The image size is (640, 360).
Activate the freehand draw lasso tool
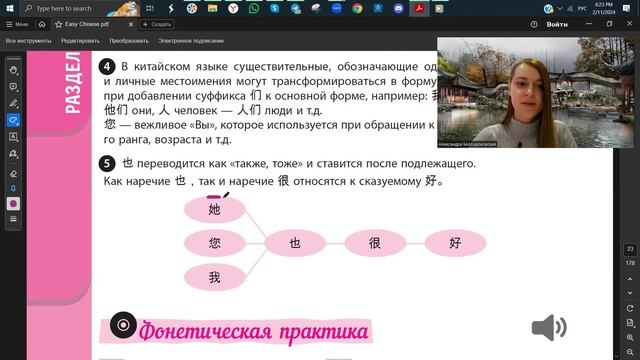[x=13, y=120]
